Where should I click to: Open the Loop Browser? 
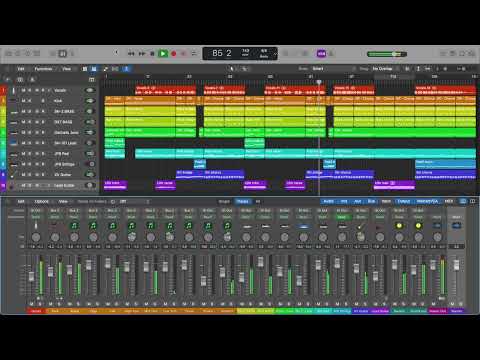click(462, 53)
